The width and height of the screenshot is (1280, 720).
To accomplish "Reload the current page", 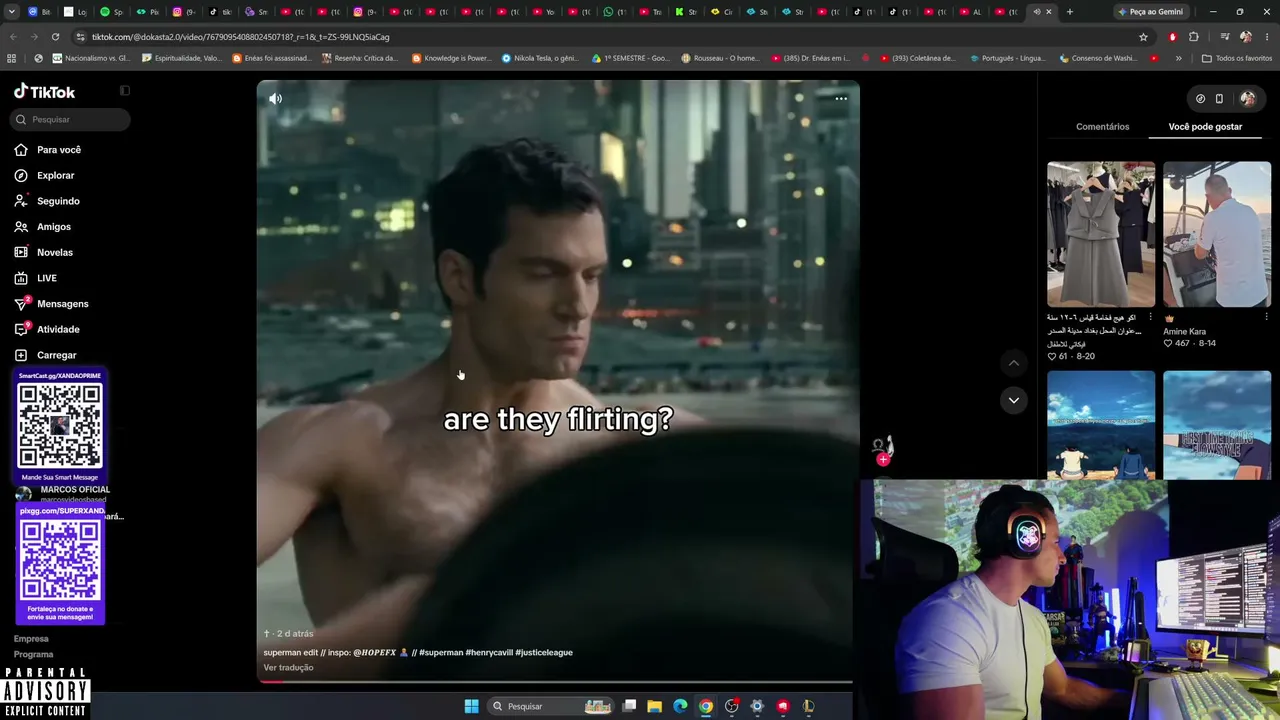I will tap(57, 37).
